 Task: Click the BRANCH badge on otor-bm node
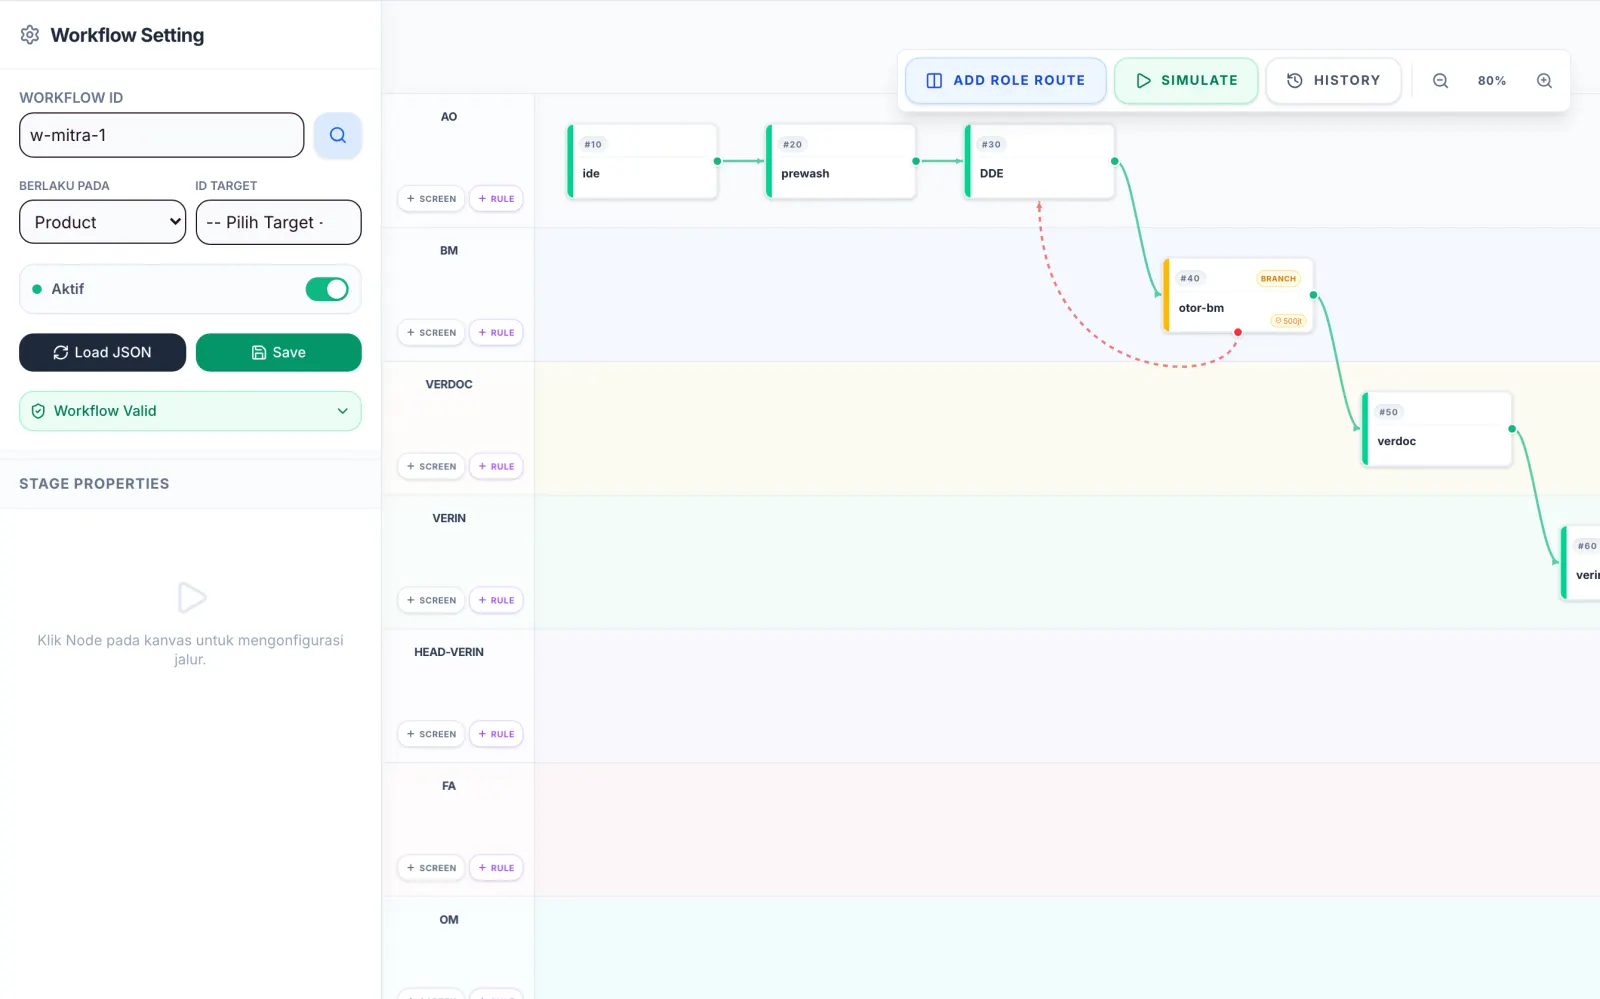(x=1278, y=279)
